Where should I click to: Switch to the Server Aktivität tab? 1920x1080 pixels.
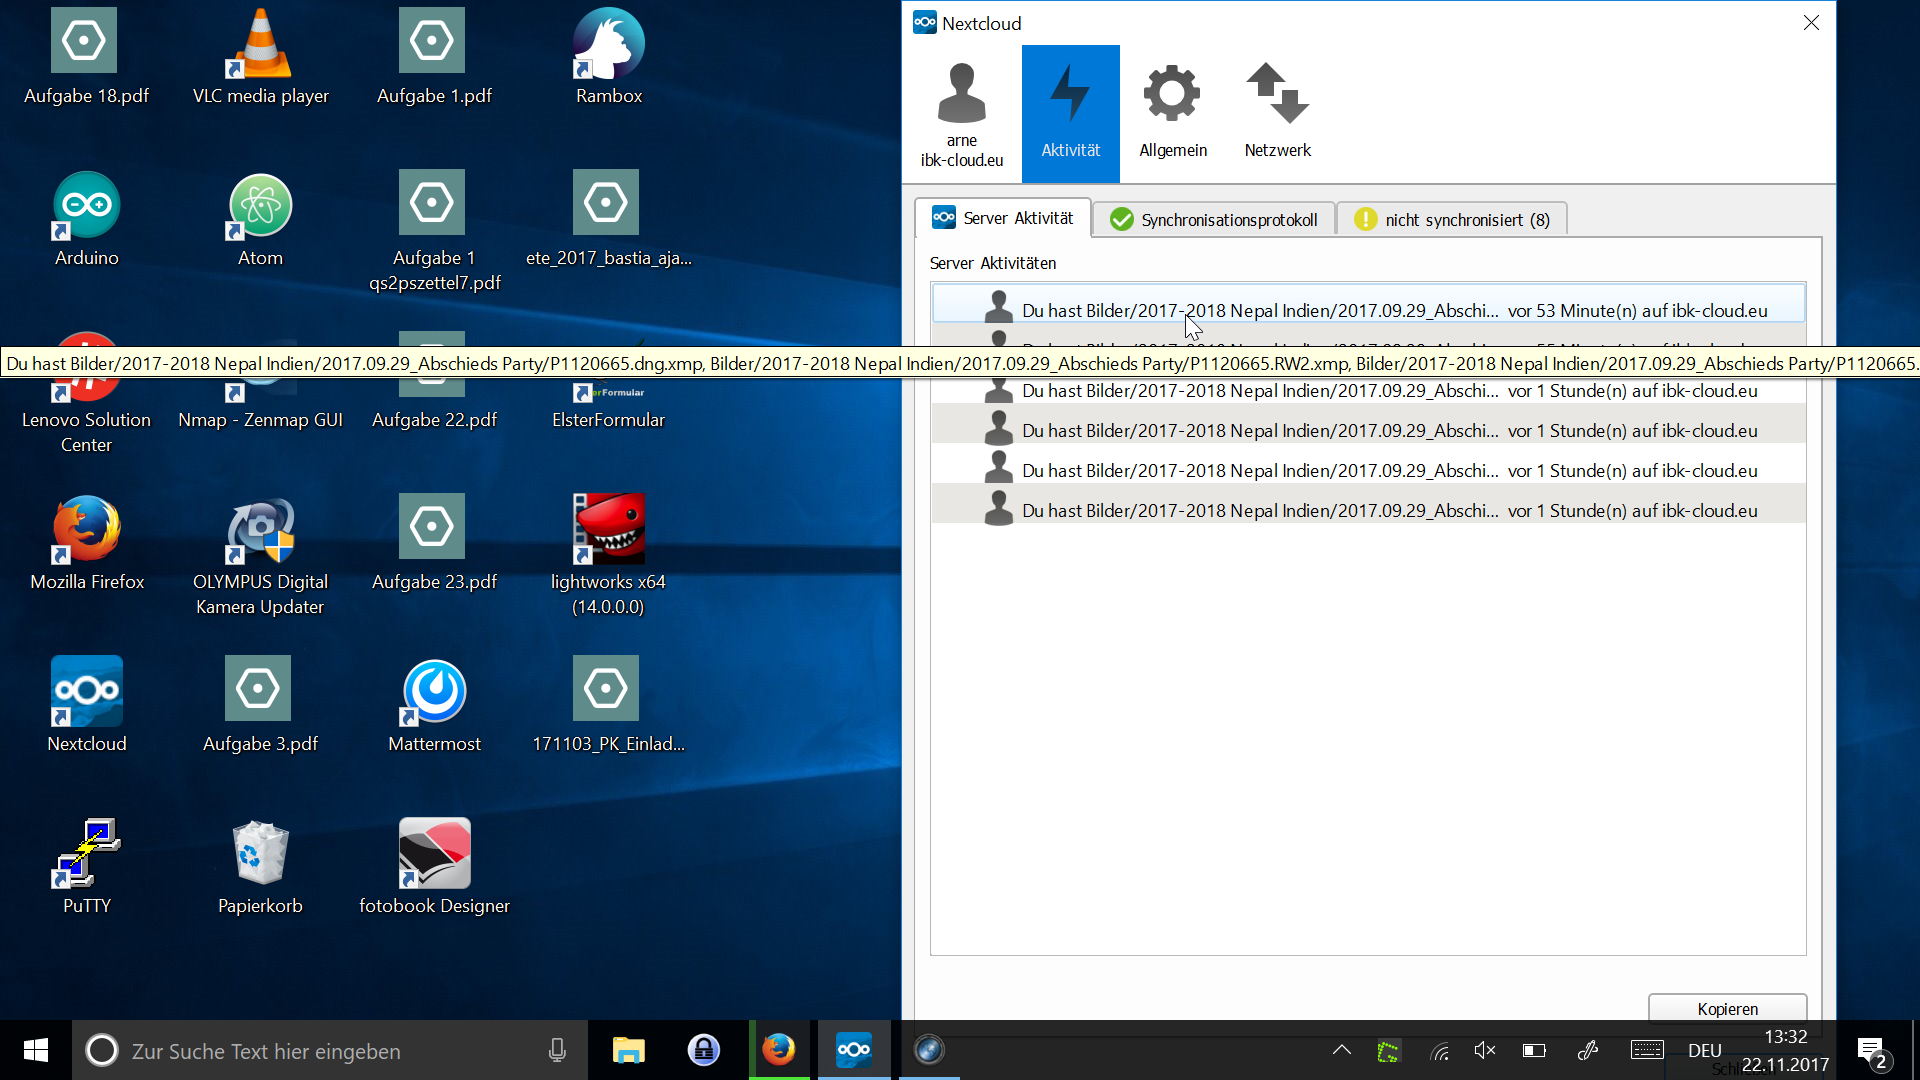click(1003, 218)
